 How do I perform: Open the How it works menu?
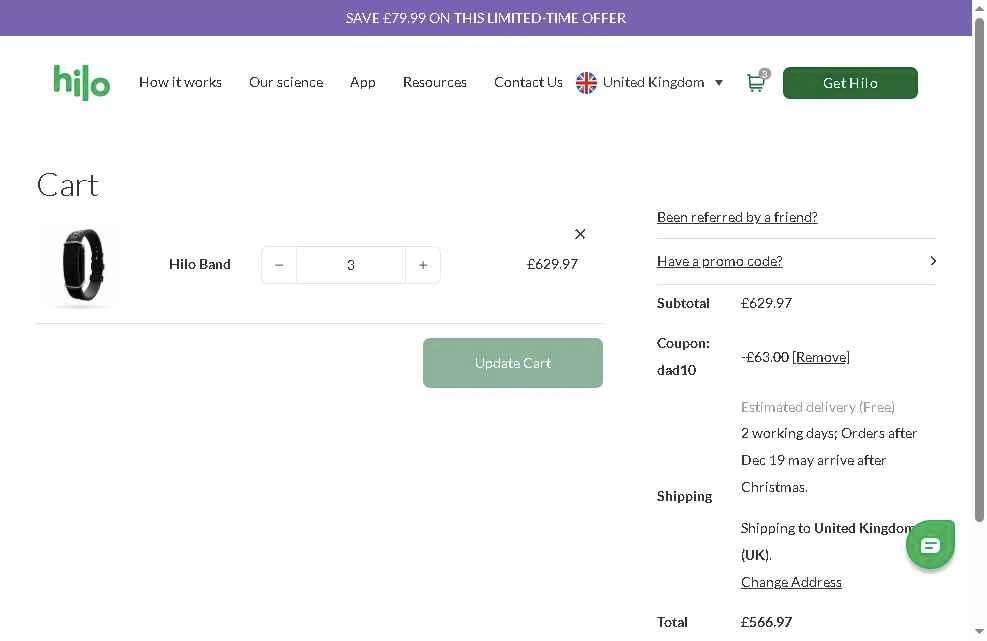[180, 82]
